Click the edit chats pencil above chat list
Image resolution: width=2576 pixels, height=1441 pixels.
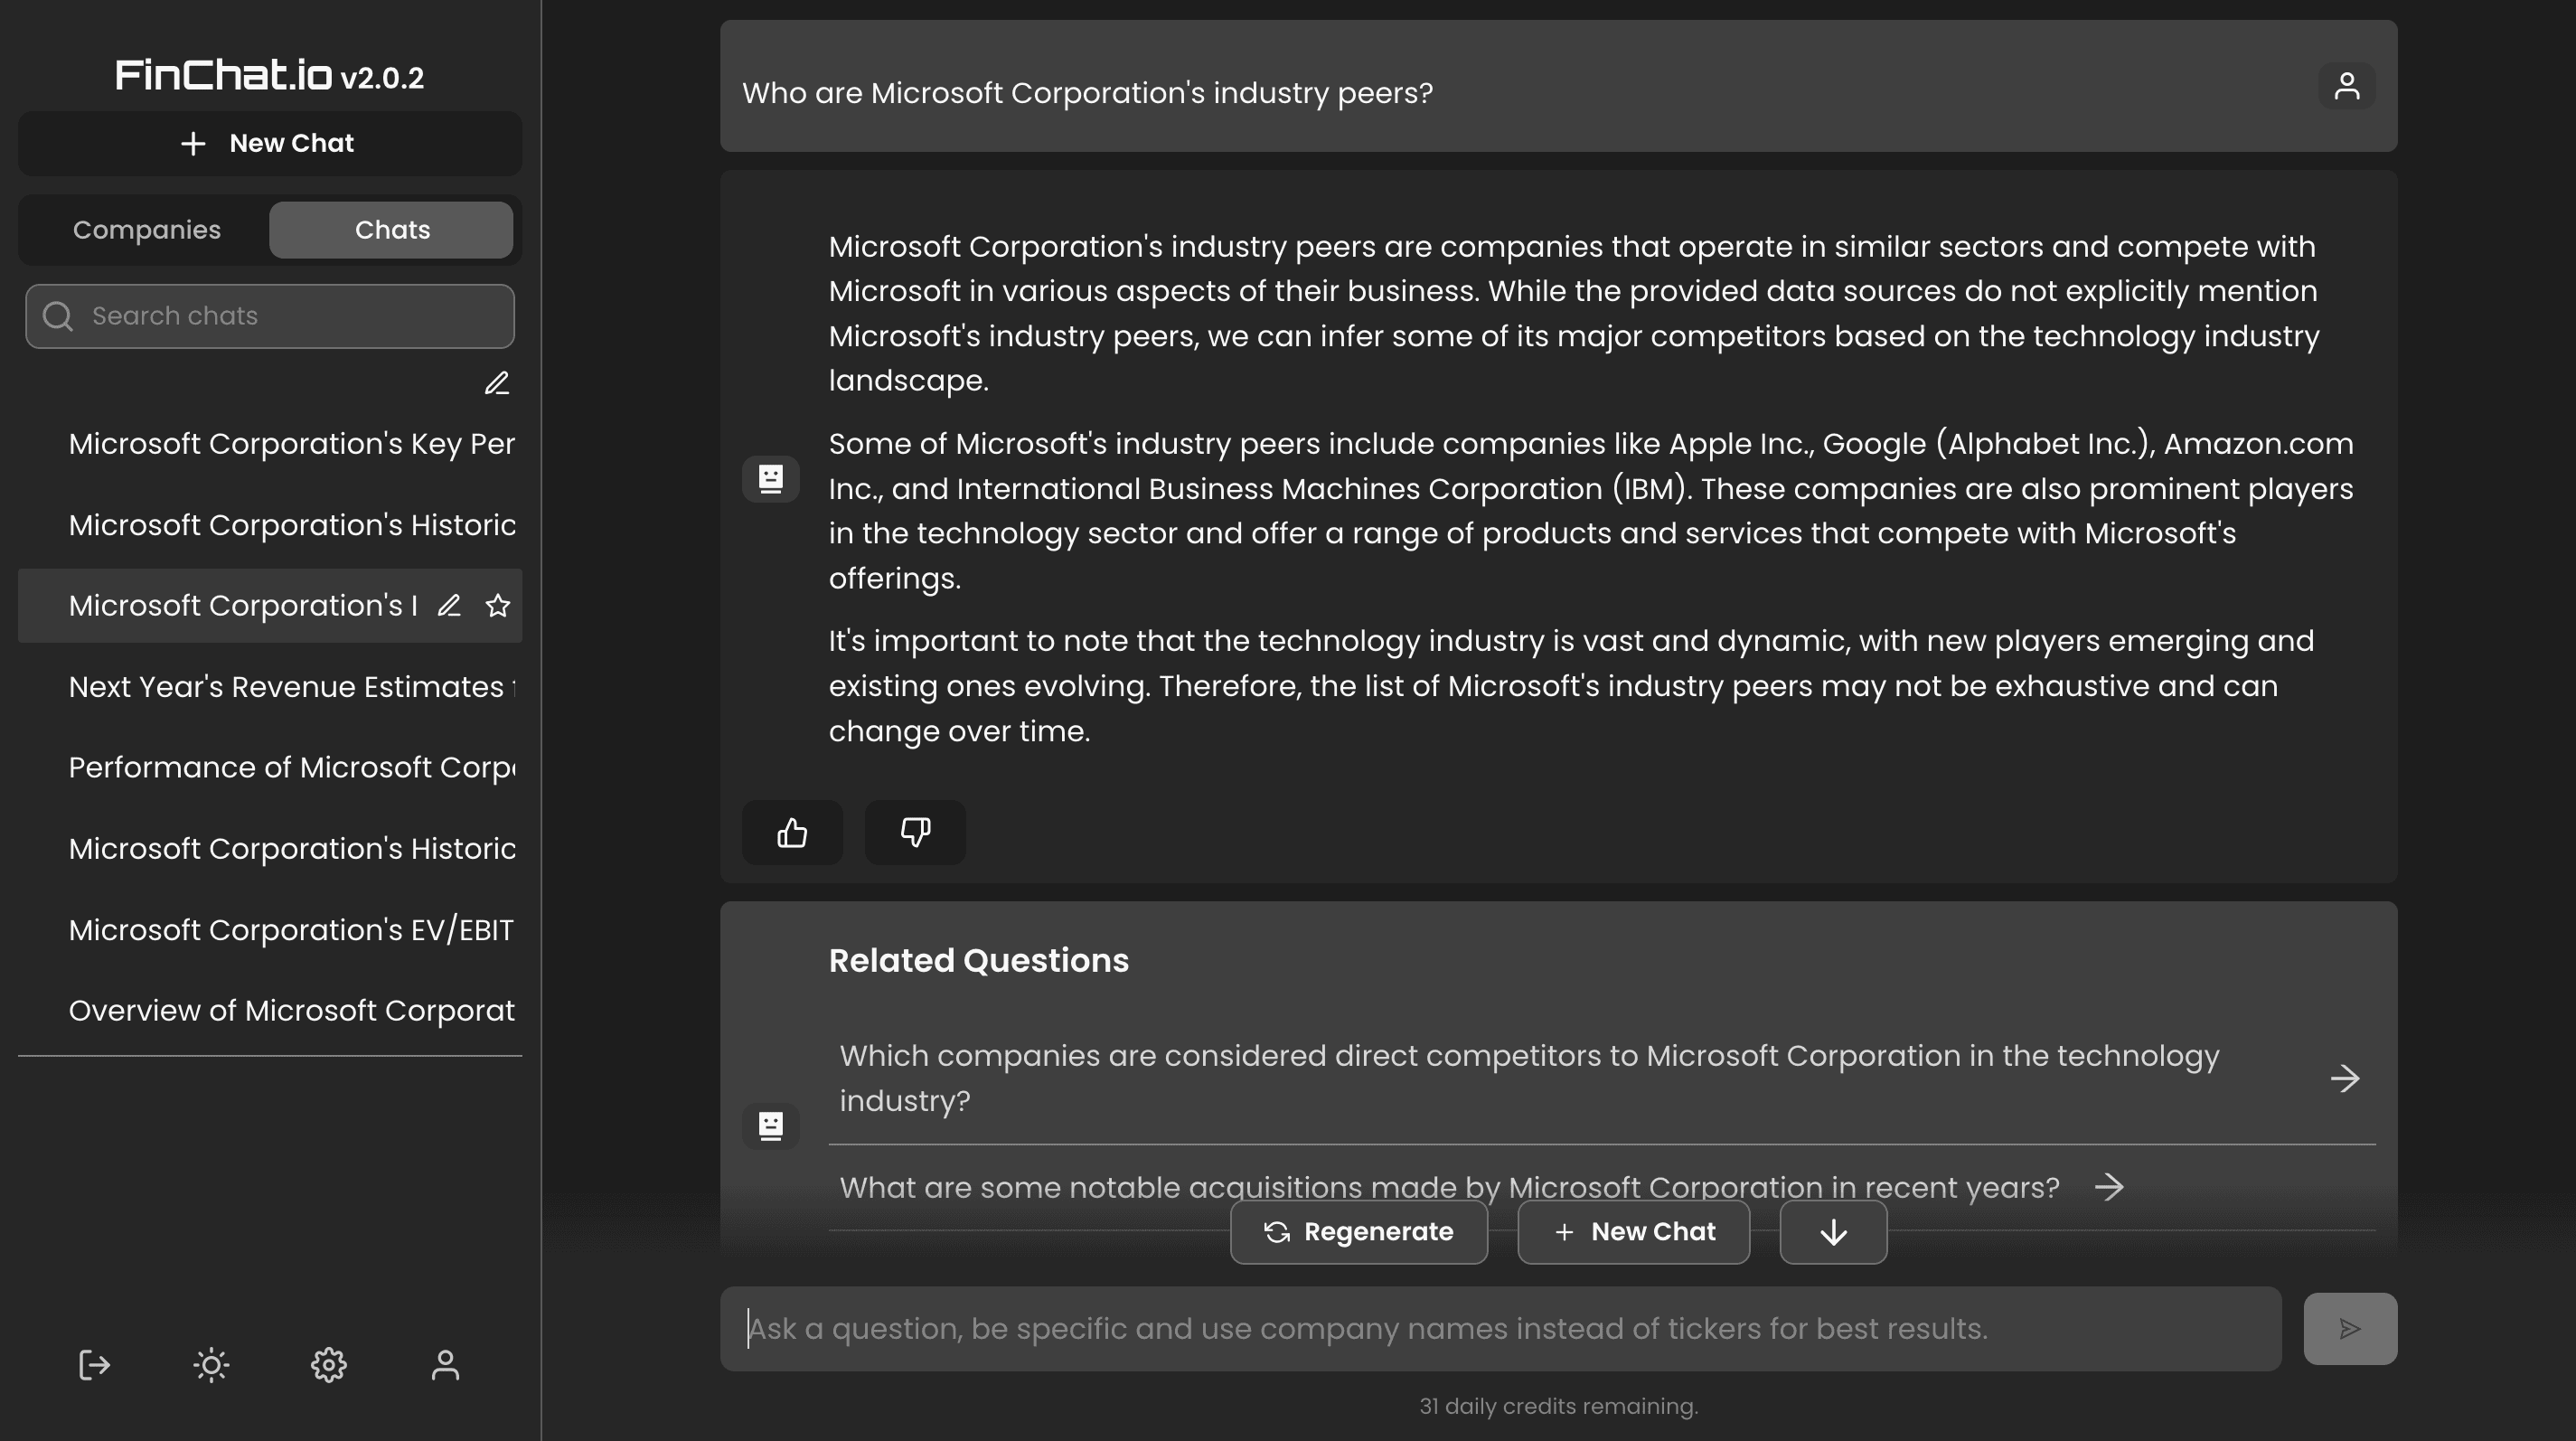(x=497, y=383)
